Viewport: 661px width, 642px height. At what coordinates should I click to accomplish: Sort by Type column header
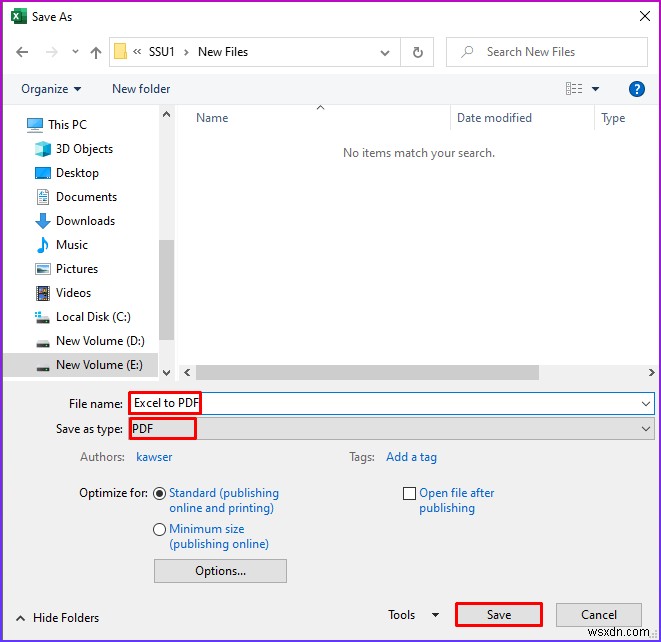pos(613,118)
